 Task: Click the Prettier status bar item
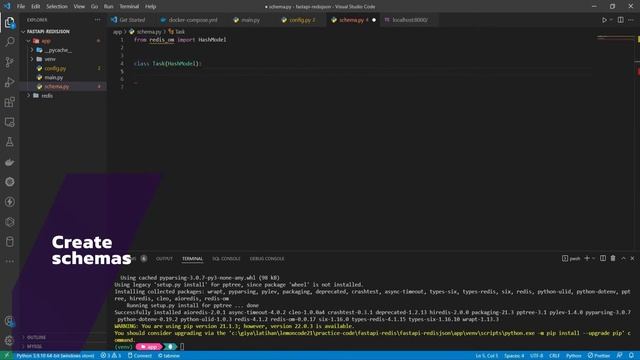pos(599,356)
